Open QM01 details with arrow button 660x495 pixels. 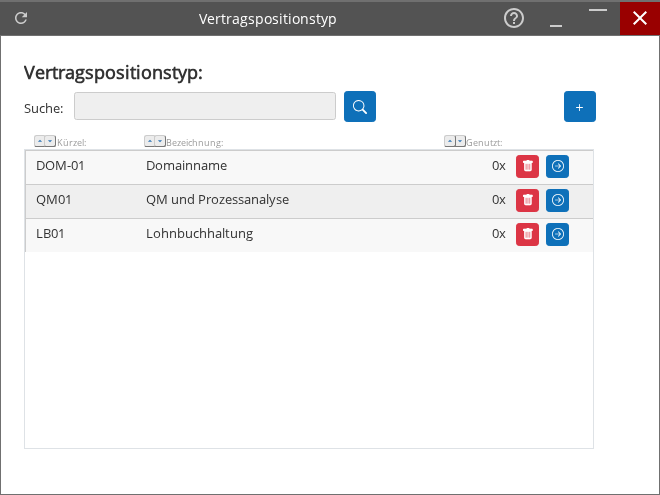click(557, 200)
